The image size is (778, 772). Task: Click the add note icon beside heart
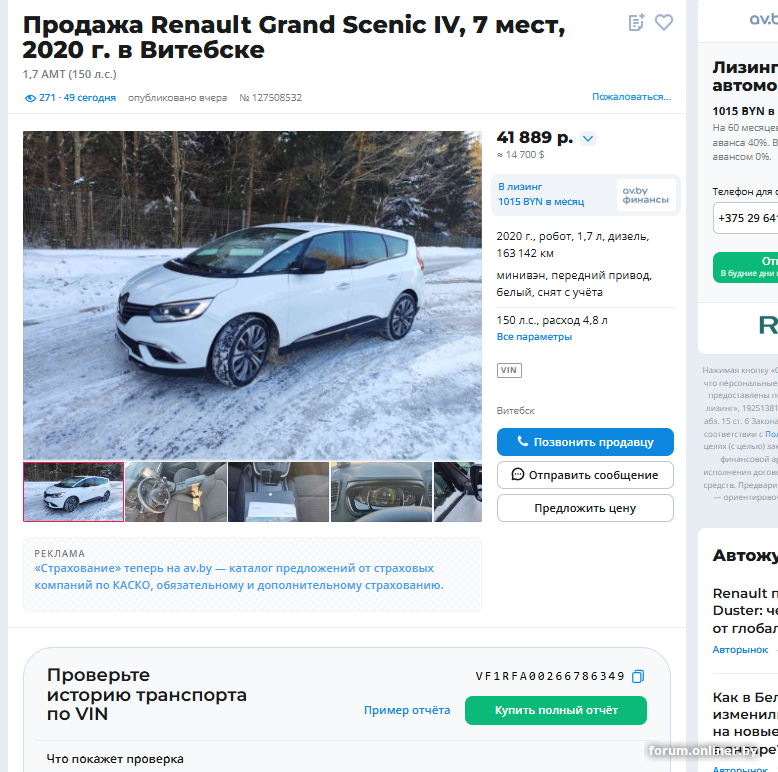(x=636, y=22)
